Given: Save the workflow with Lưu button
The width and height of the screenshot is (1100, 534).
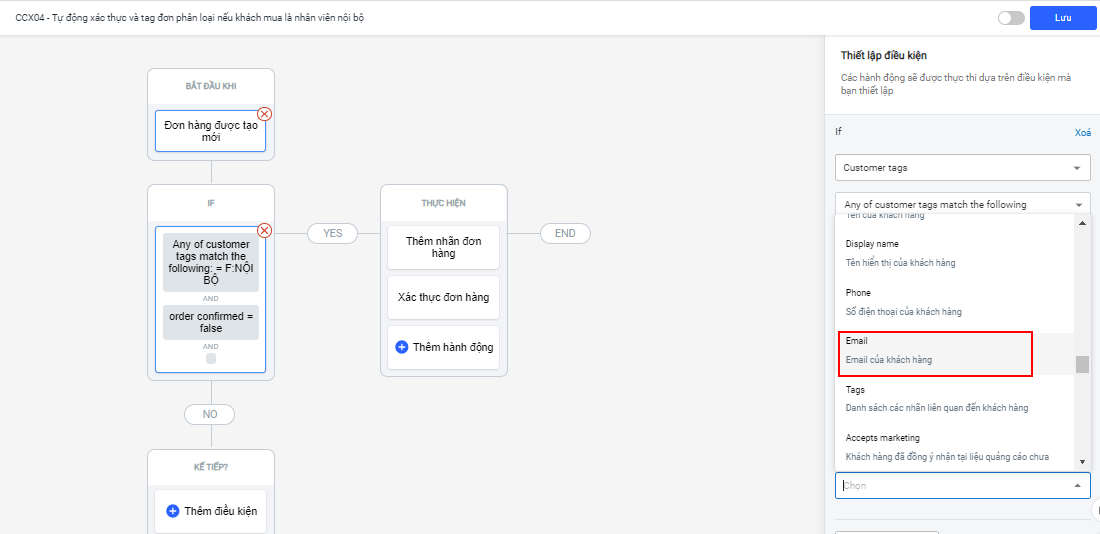Looking at the screenshot, I should tap(1063, 18).
